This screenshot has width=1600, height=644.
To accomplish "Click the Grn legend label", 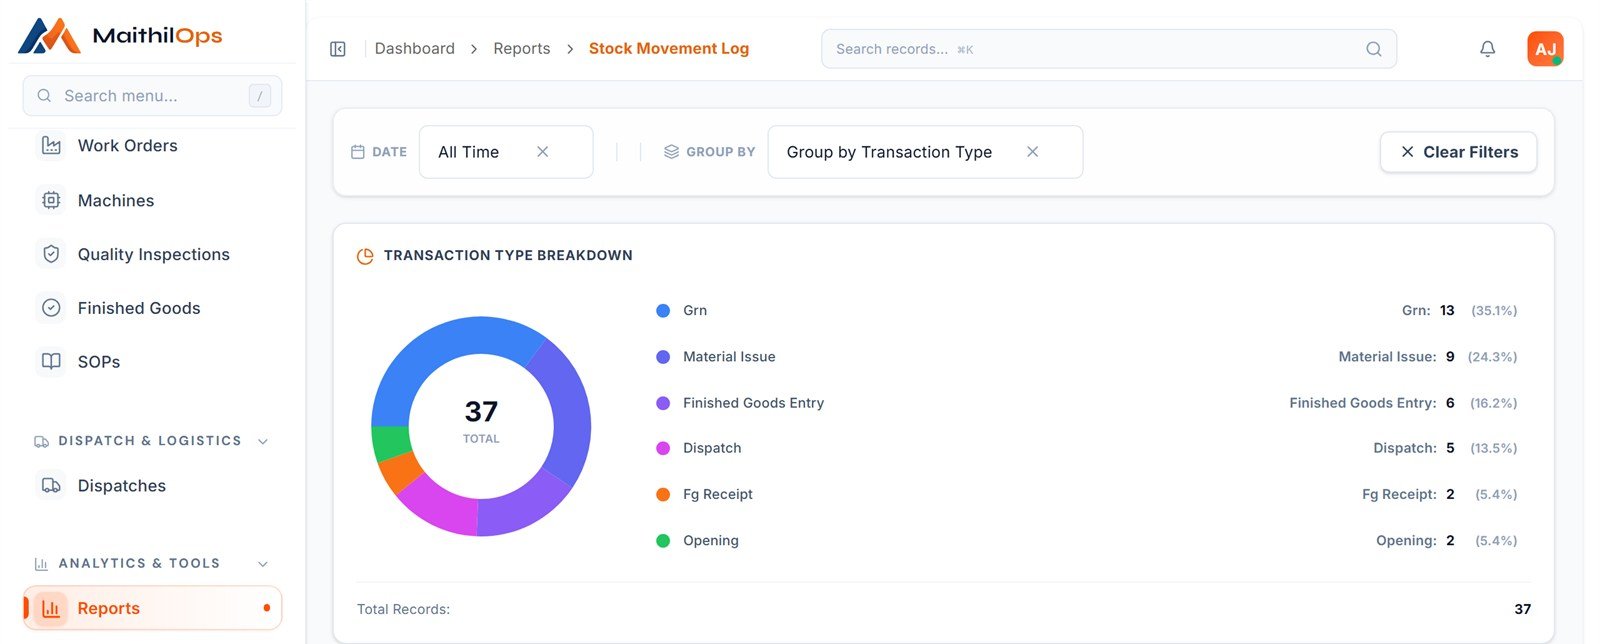I will point(695,311).
